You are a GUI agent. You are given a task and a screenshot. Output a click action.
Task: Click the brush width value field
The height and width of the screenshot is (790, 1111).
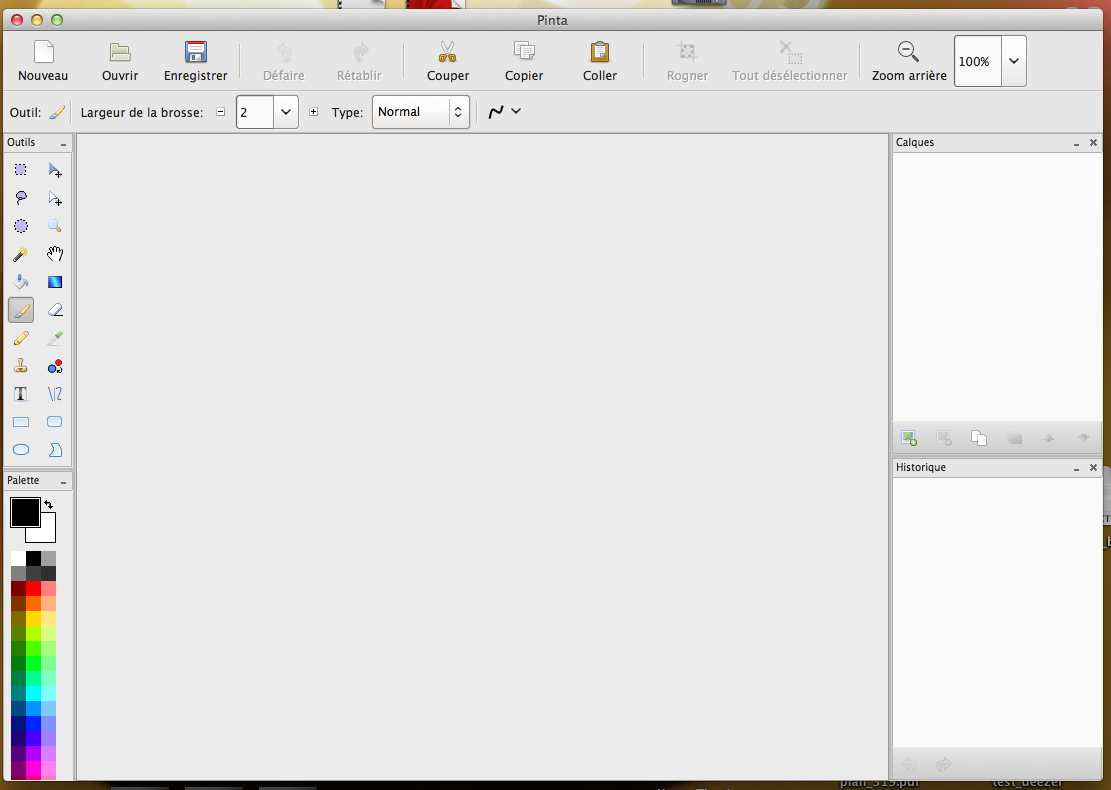[x=255, y=112]
